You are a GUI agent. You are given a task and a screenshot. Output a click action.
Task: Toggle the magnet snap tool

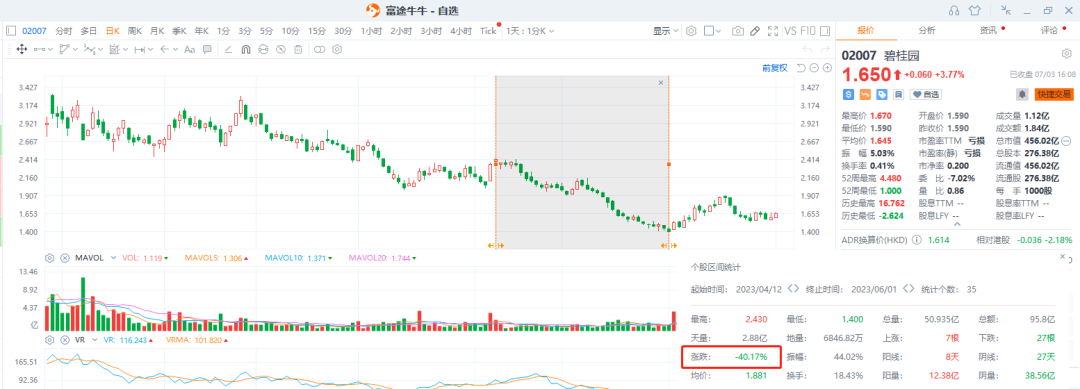point(246,49)
